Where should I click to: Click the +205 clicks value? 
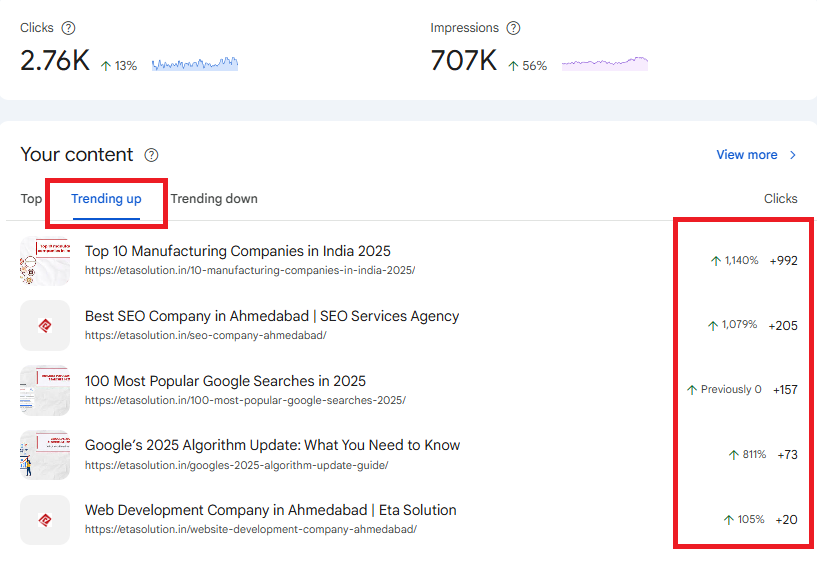(783, 326)
